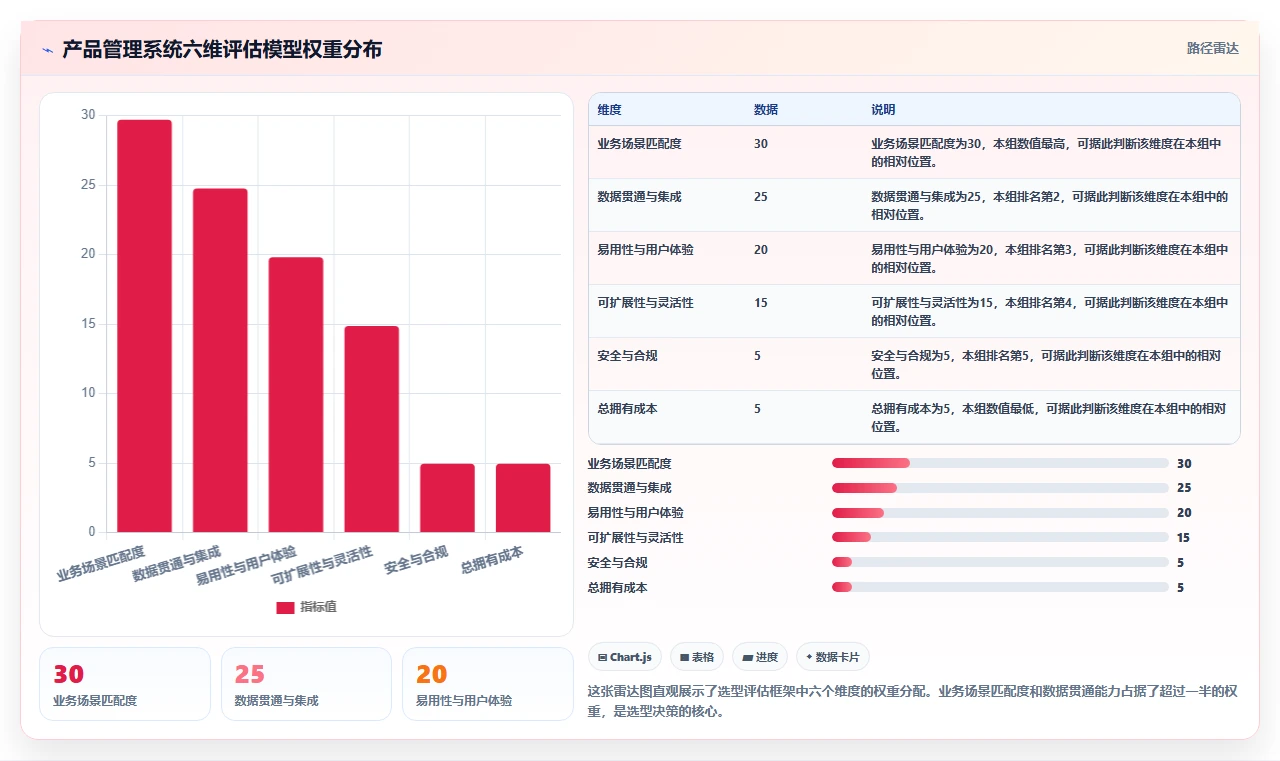Click value 15 in the table
The width and height of the screenshot is (1280, 761).
(x=761, y=303)
